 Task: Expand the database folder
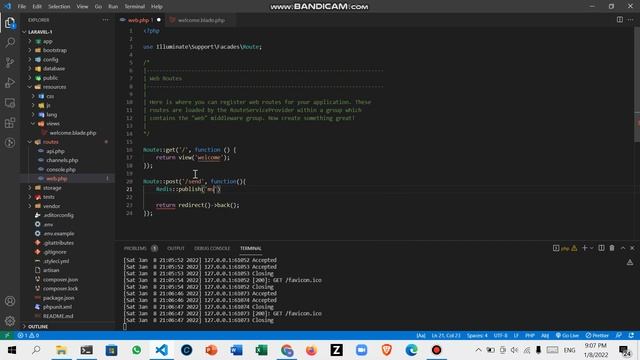54,69
